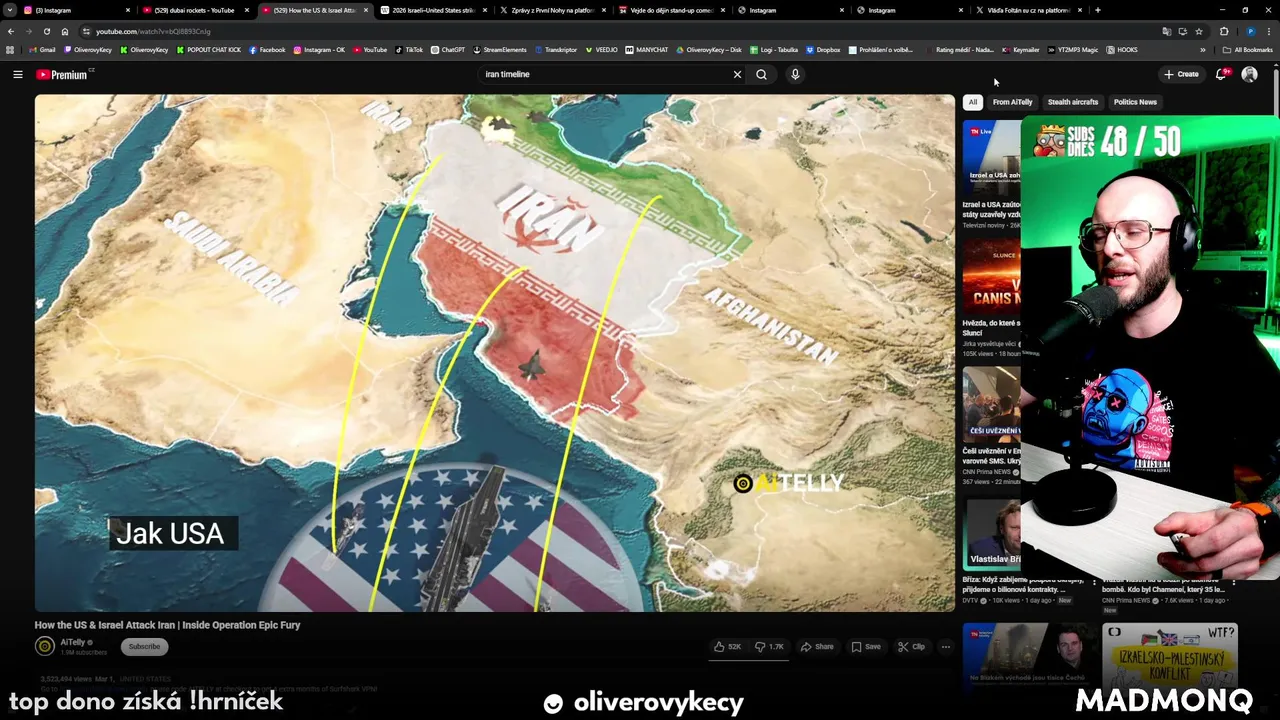Open the Facebook bookmark
Screen dimensions: 1280x720
267,50
